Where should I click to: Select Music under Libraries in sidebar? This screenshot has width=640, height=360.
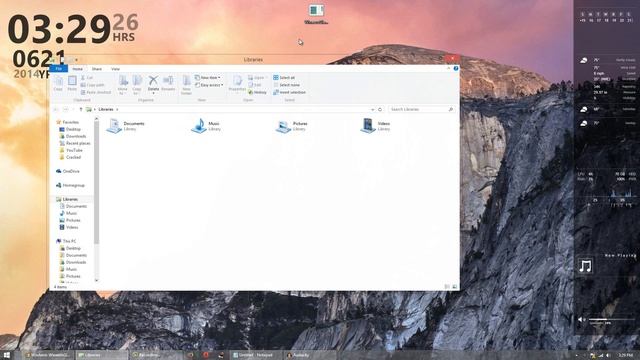click(x=68, y=213)
